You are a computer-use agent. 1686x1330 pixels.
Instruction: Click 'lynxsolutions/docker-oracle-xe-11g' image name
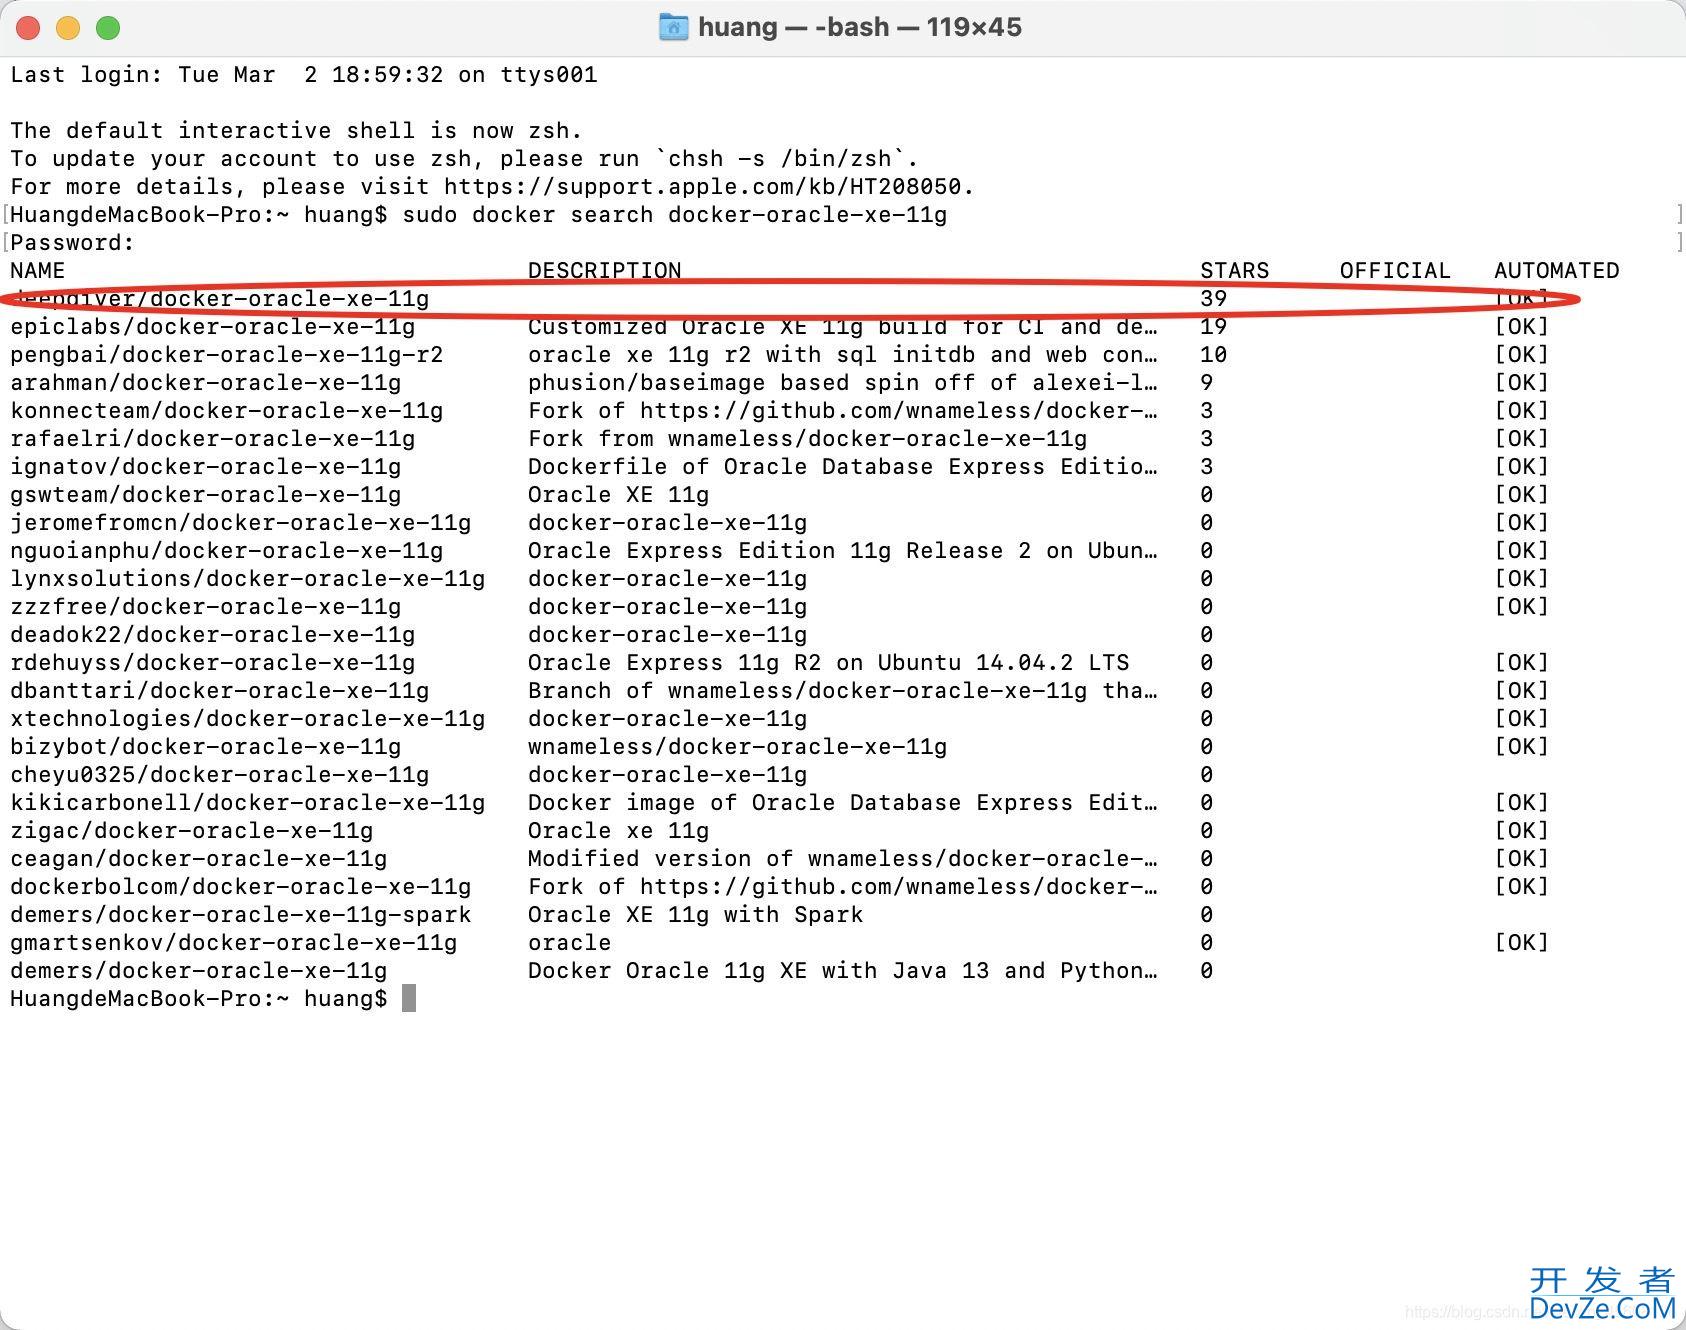pos(248,578)
